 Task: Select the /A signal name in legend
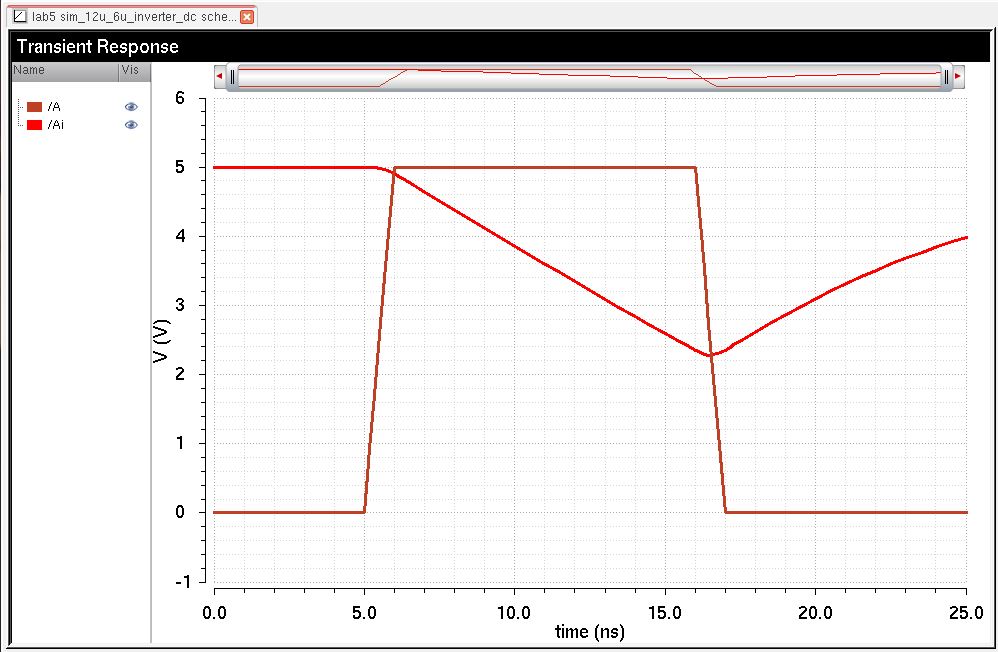pos(54,107)
